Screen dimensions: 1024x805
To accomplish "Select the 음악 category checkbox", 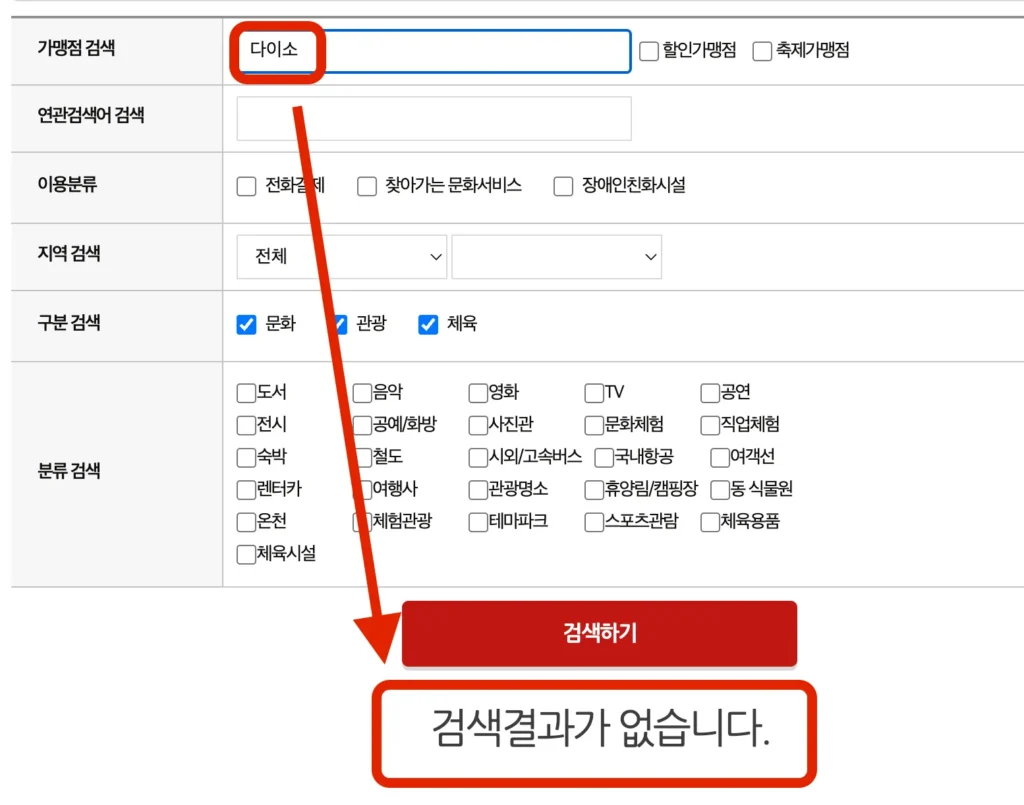I will [362, 393].
